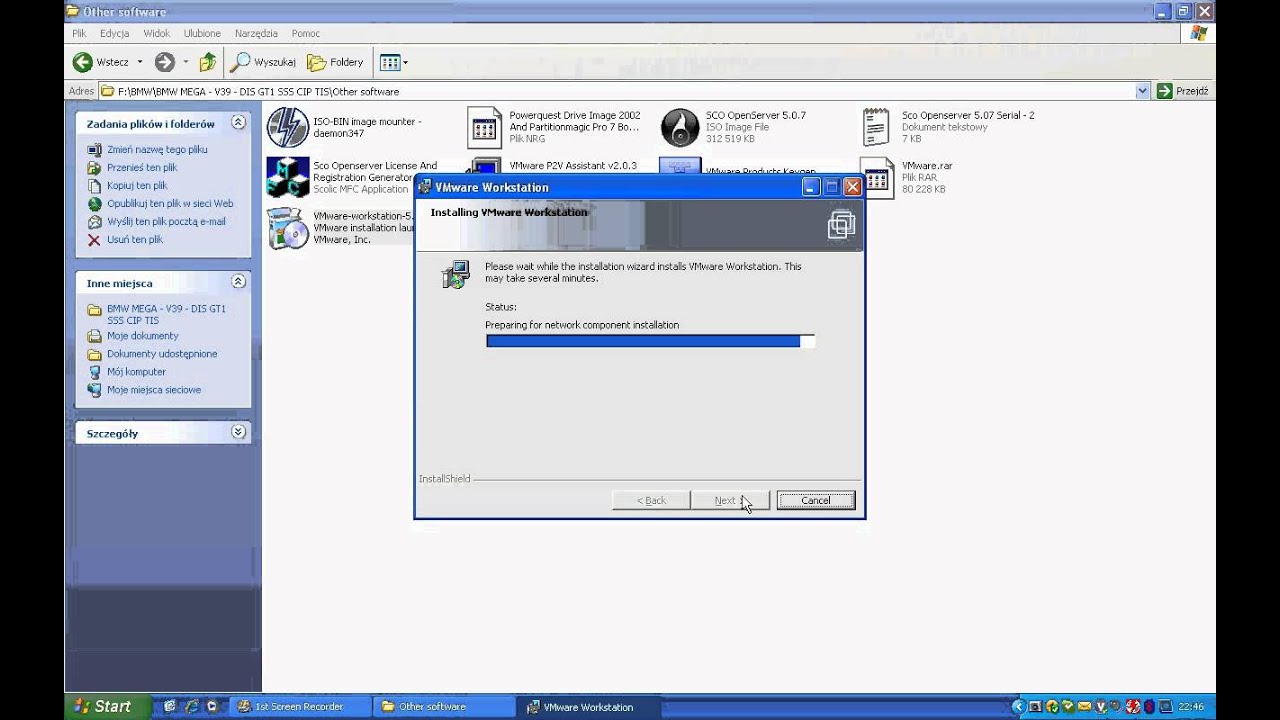Click the Internet Explorer quick launch icon
Viewport: 1280px width, 720px height.
[191, 706]
